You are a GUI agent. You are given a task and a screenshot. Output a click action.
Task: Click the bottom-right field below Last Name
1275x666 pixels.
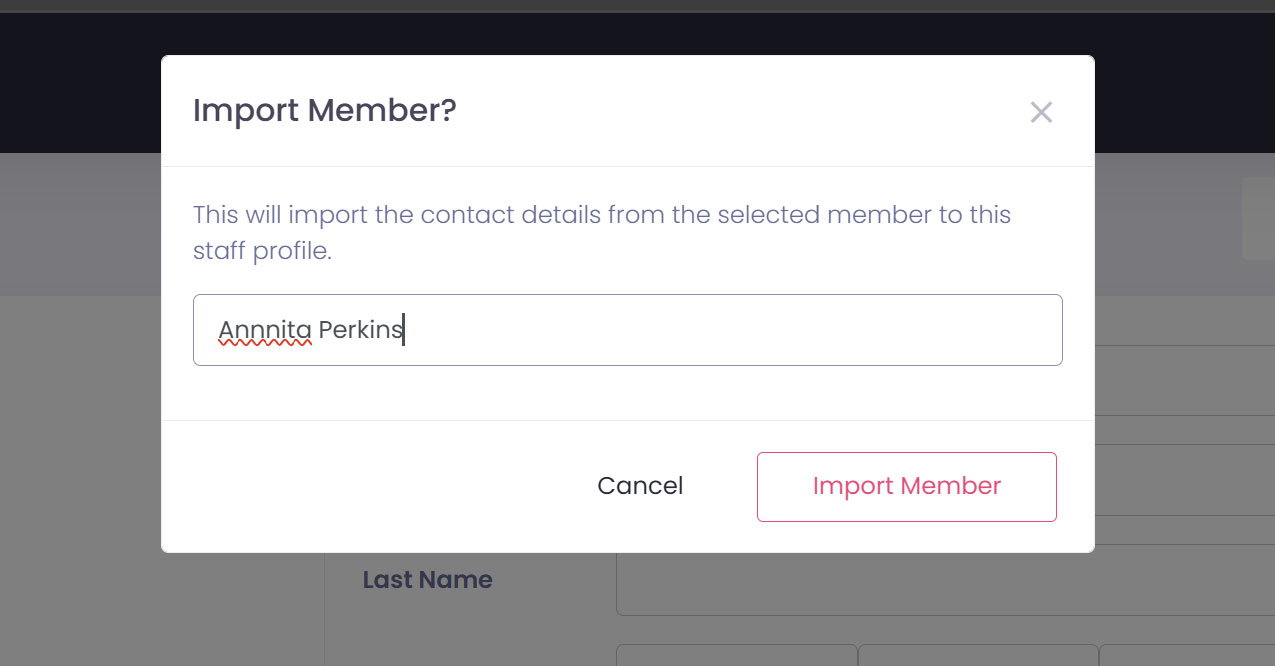pos(1186,656)
